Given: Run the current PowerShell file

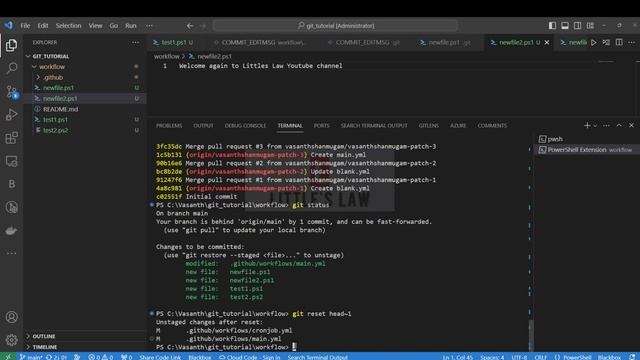Looking at the screenshot, I should [x=593, y=42].
